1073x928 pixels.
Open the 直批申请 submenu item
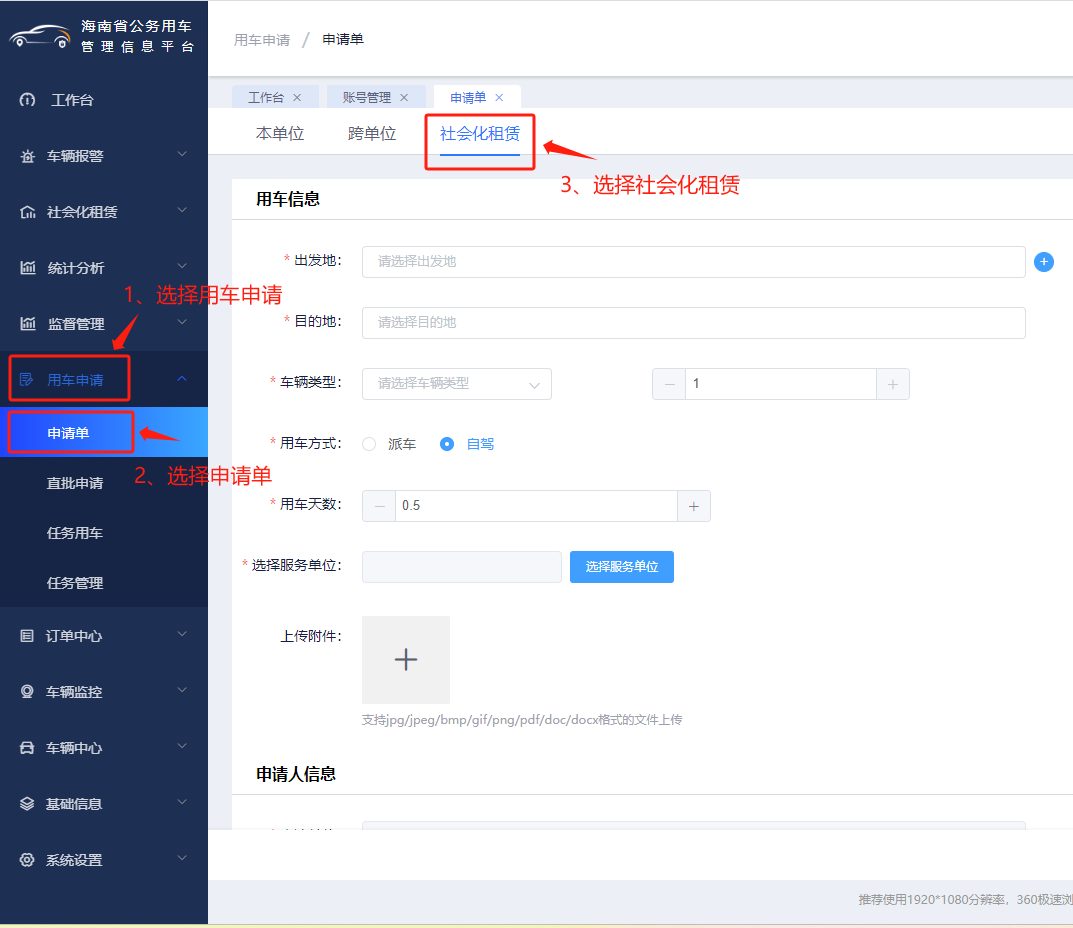click(x=75, y=483)
